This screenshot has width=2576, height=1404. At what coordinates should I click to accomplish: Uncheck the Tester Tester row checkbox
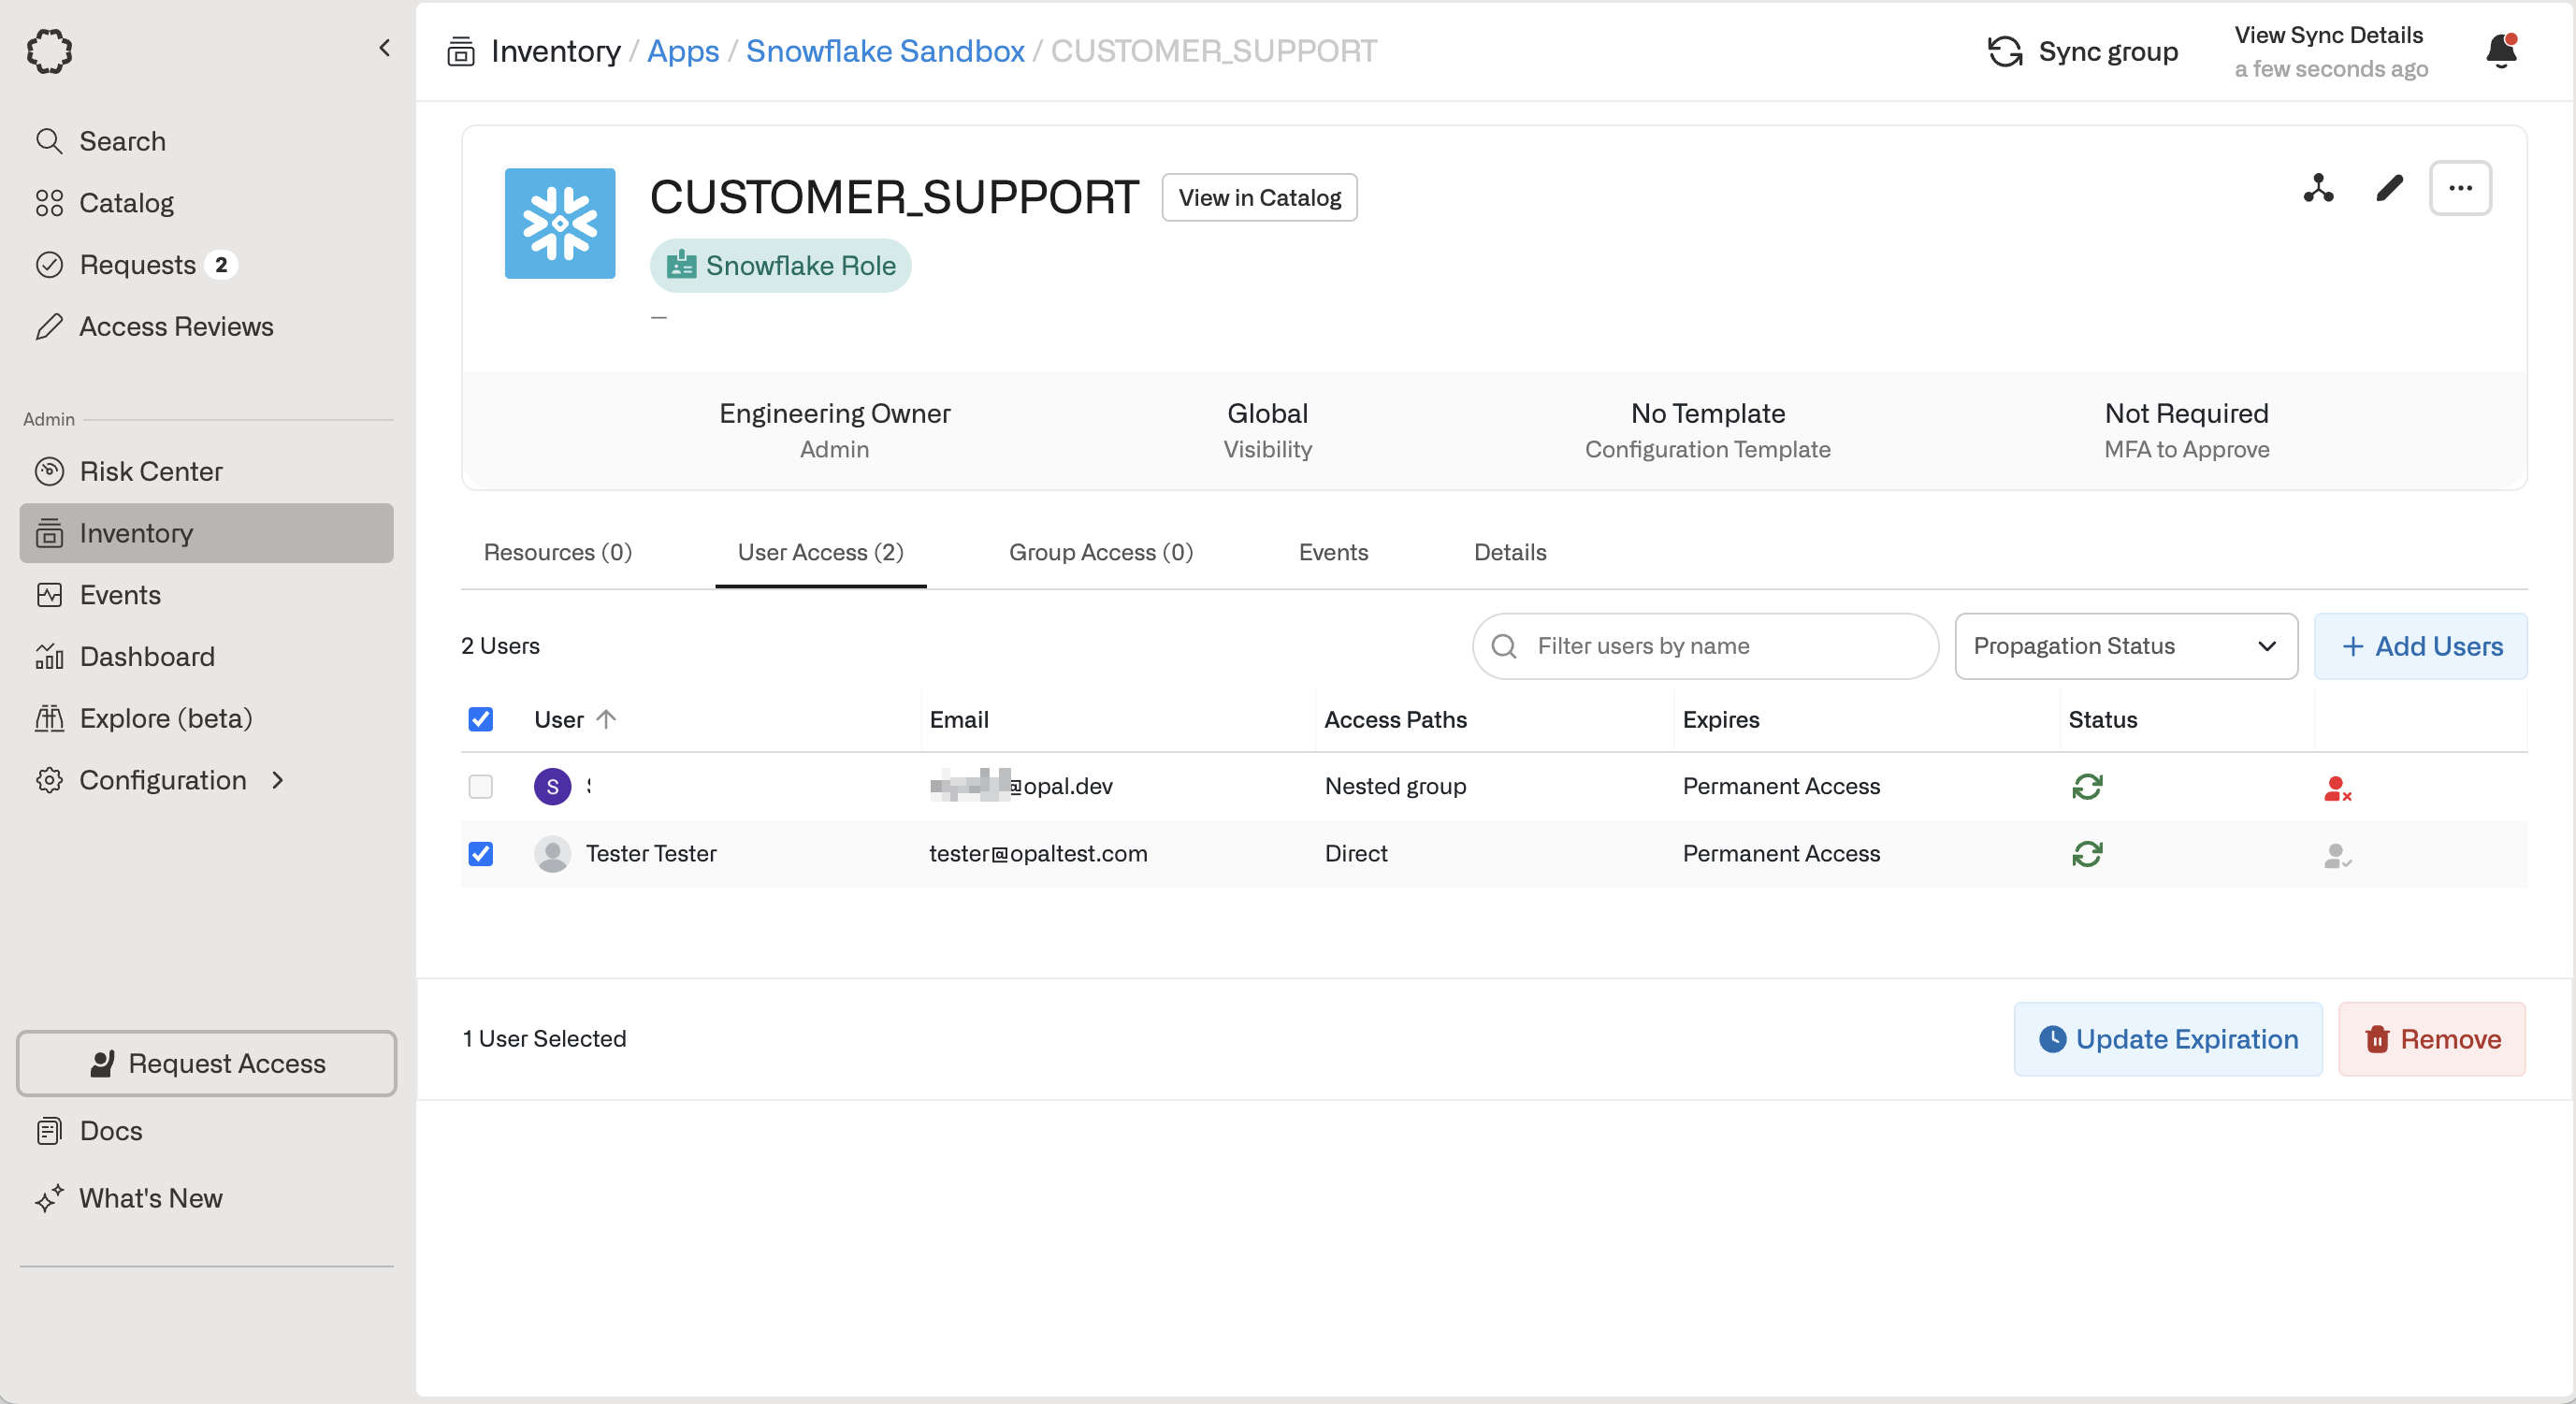481,854
